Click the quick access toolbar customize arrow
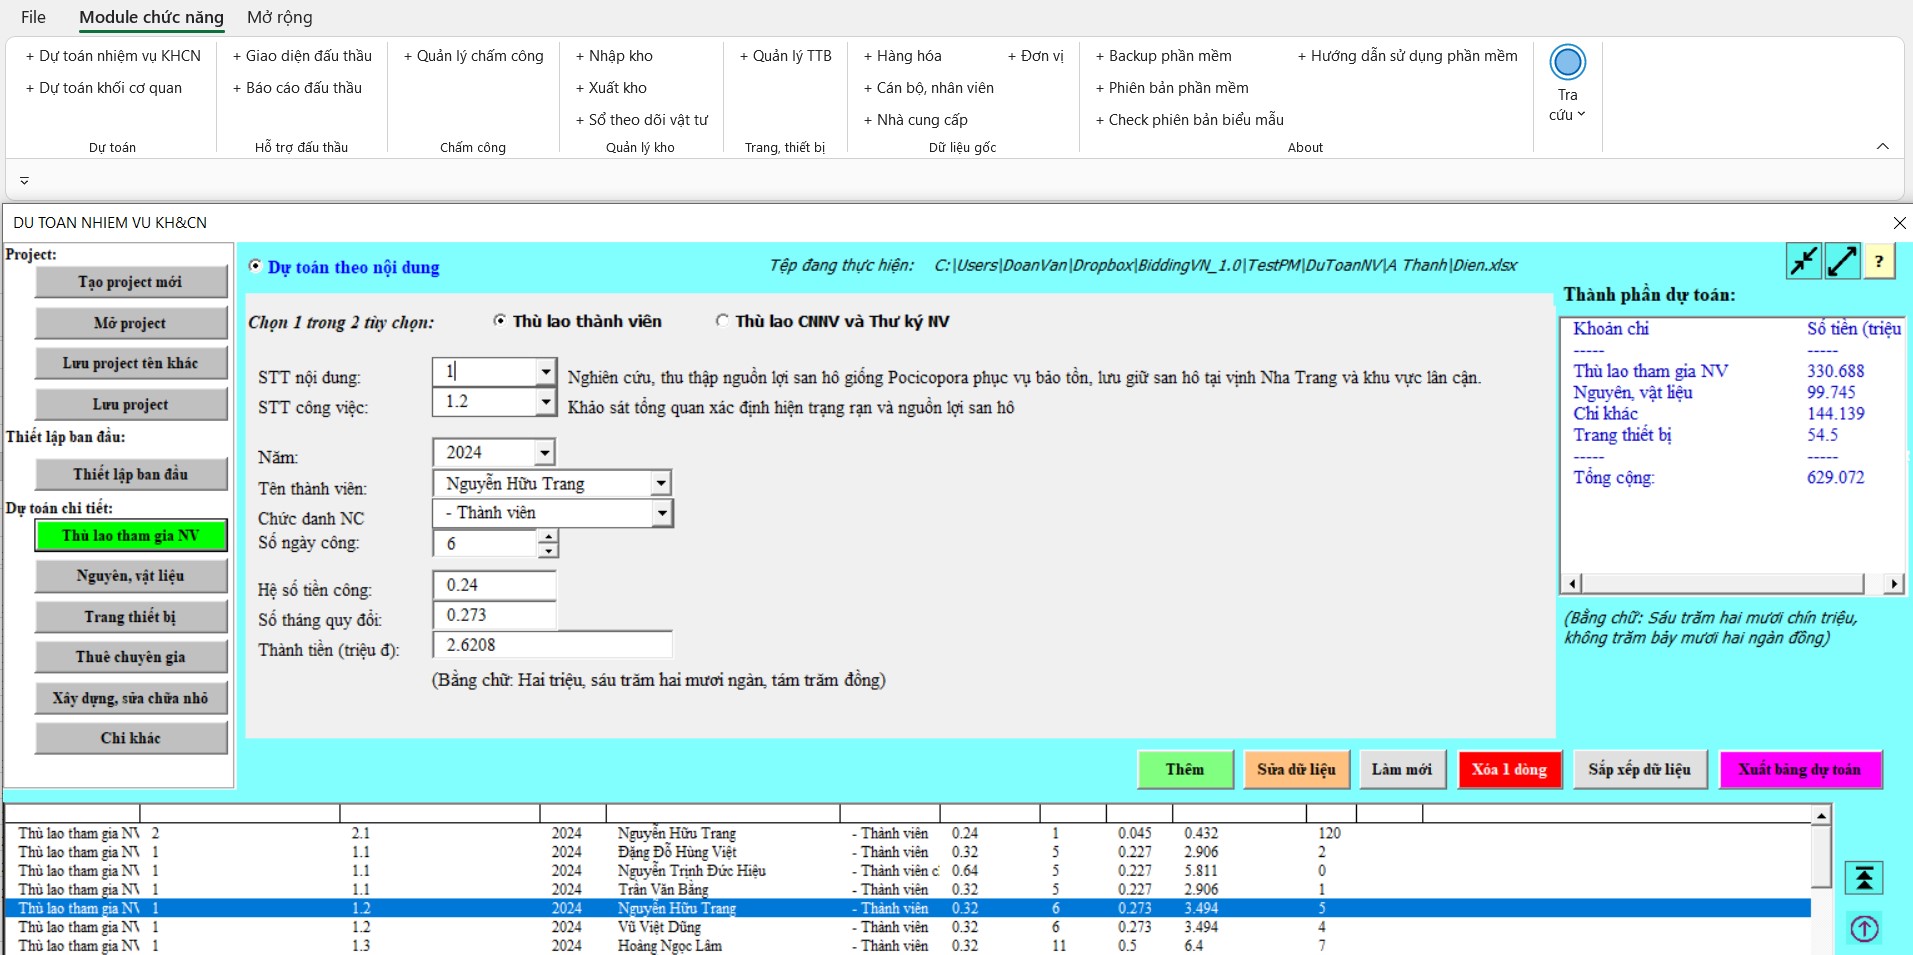Screen dimensions: 1913x955 point(24,181)
